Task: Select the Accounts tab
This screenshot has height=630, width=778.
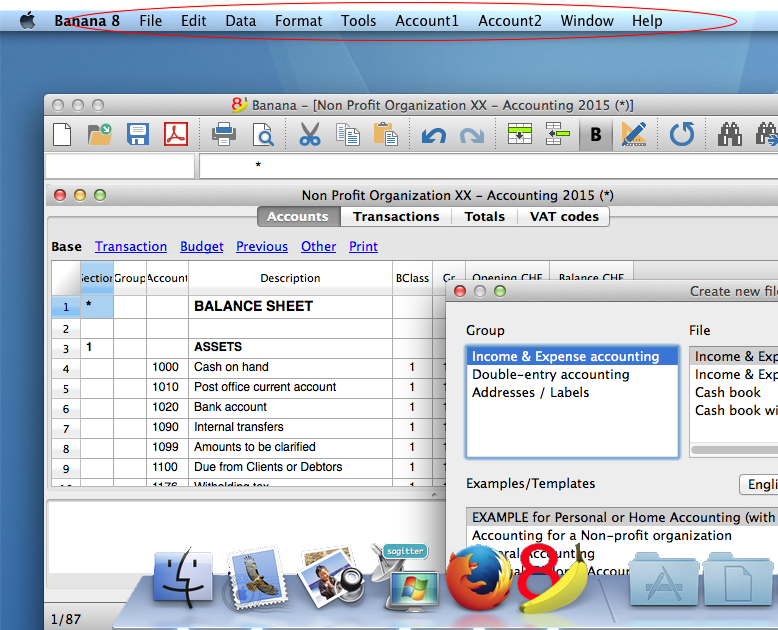Action: click(x=298, y=217)
